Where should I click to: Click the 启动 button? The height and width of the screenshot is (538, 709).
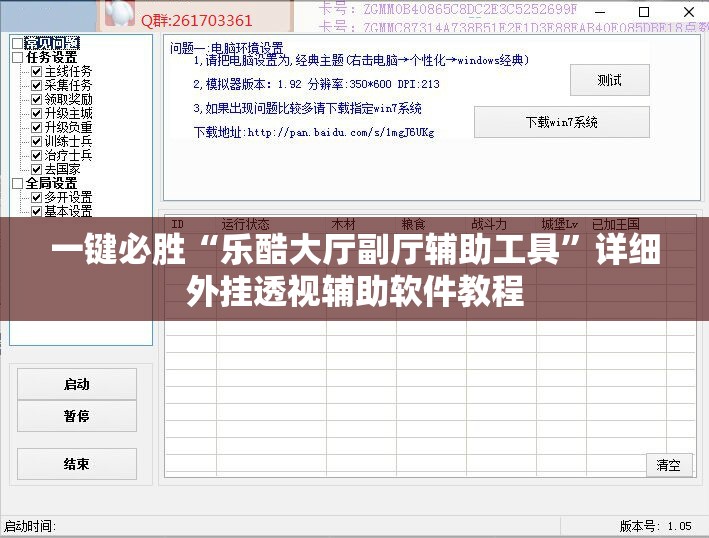pos(77,384)
